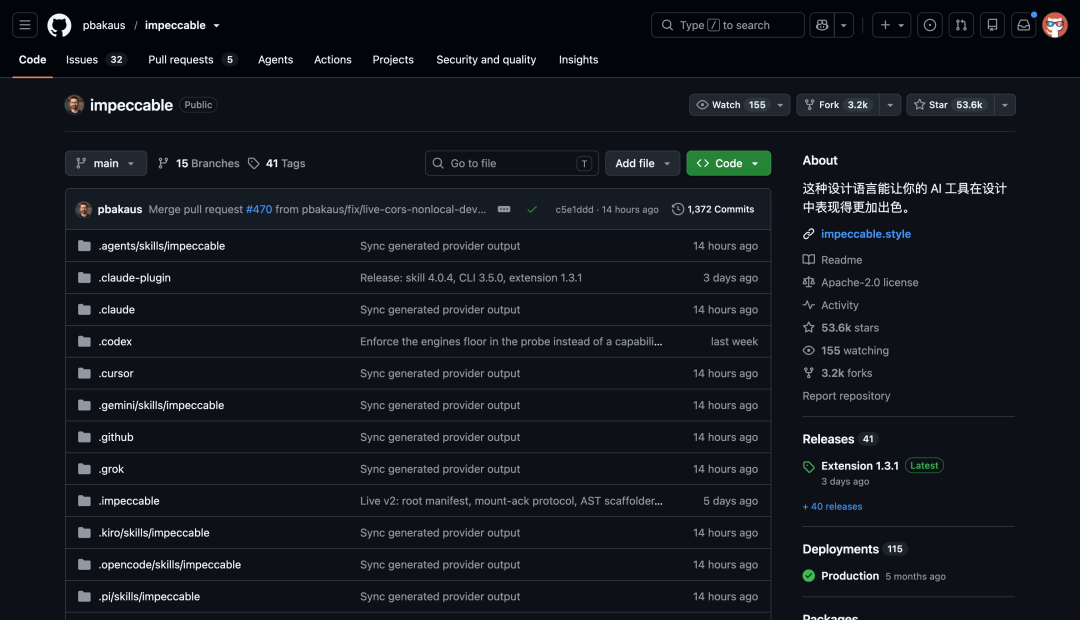The image size is (1080, 620).
Task: Open commit c5e1ddd hash
Action: coord(574,209)
